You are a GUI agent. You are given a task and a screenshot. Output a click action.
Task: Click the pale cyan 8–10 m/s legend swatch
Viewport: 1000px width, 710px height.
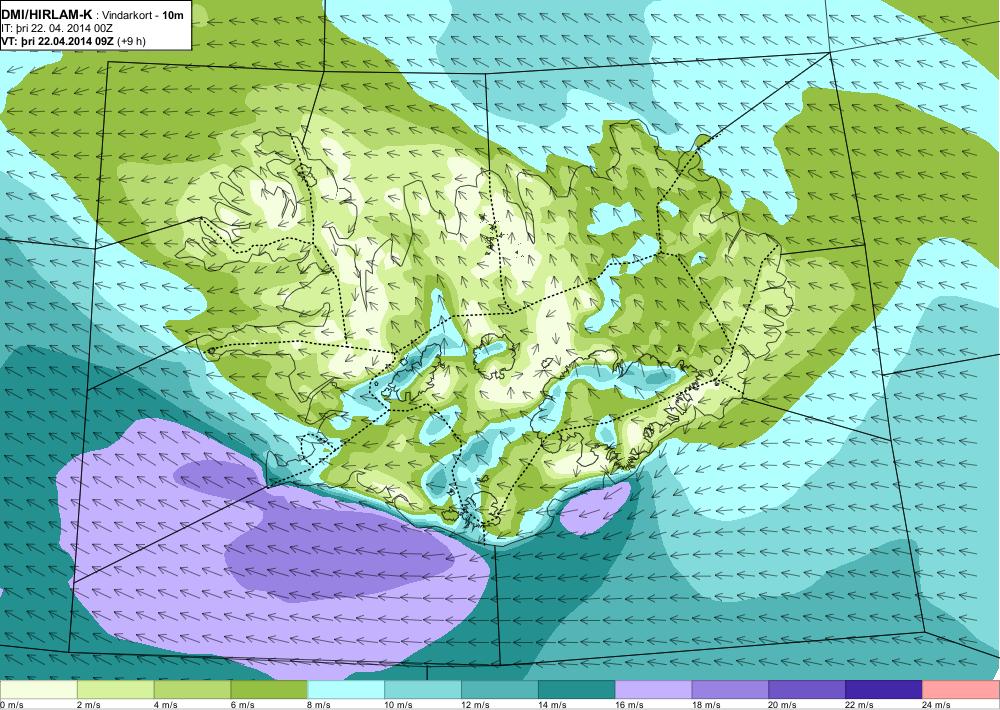tap(346, 690)
